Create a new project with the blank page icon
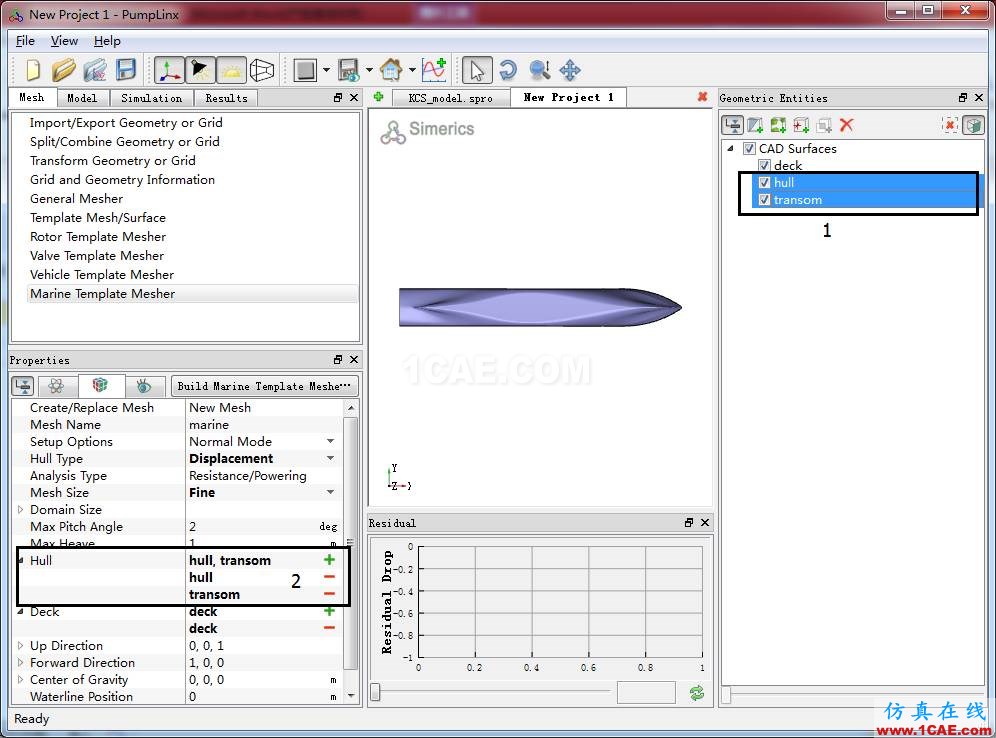Image resolution: width=996 pixels, height=738 pixels. point(33,70)
